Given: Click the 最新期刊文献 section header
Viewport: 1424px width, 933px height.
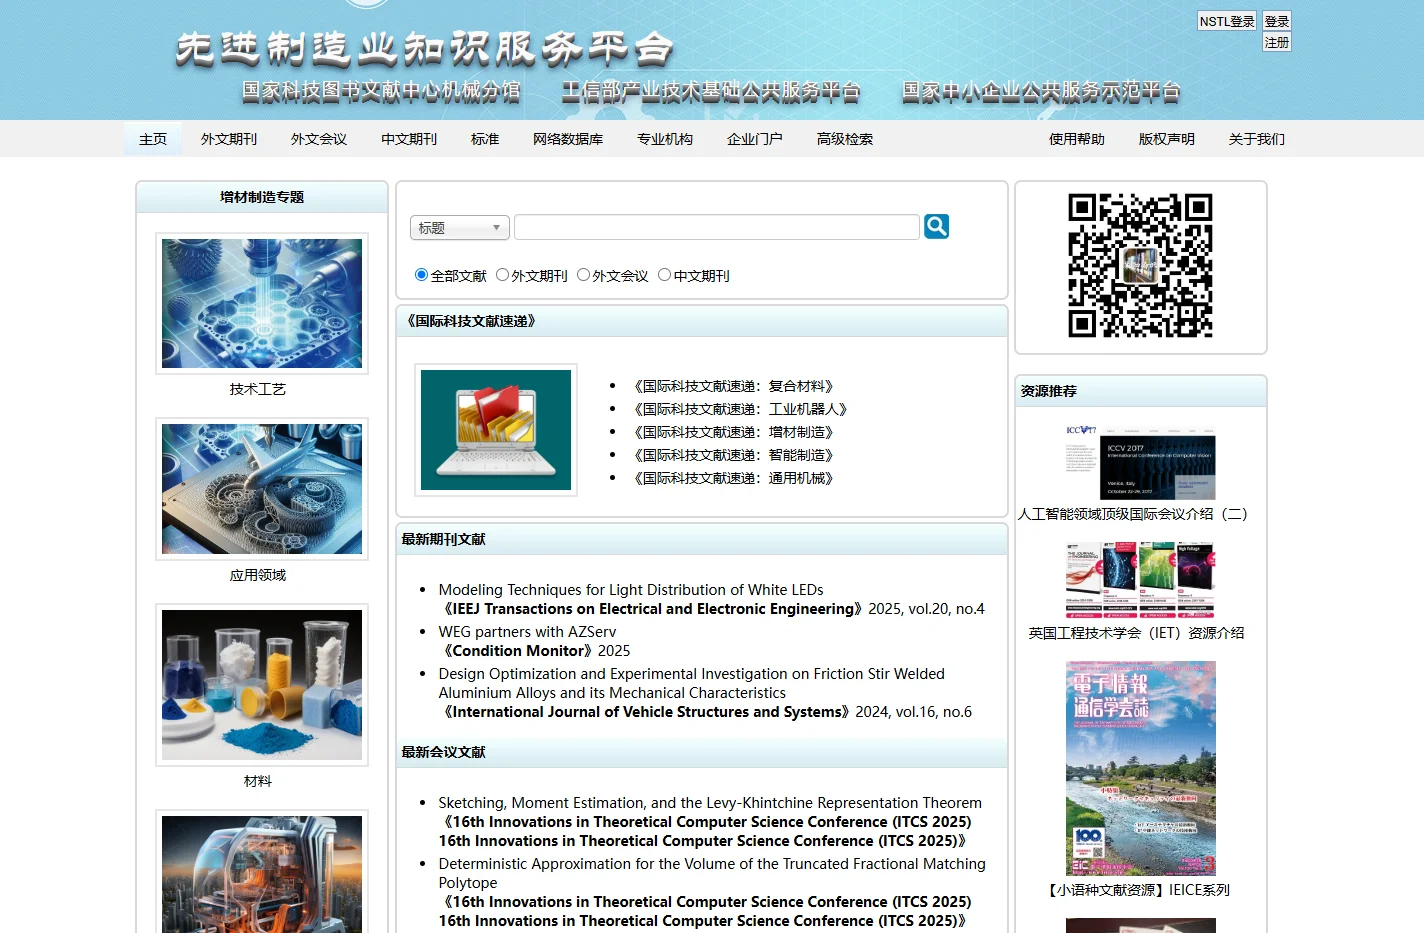Looking at the screenshot, I should point(702,539).
